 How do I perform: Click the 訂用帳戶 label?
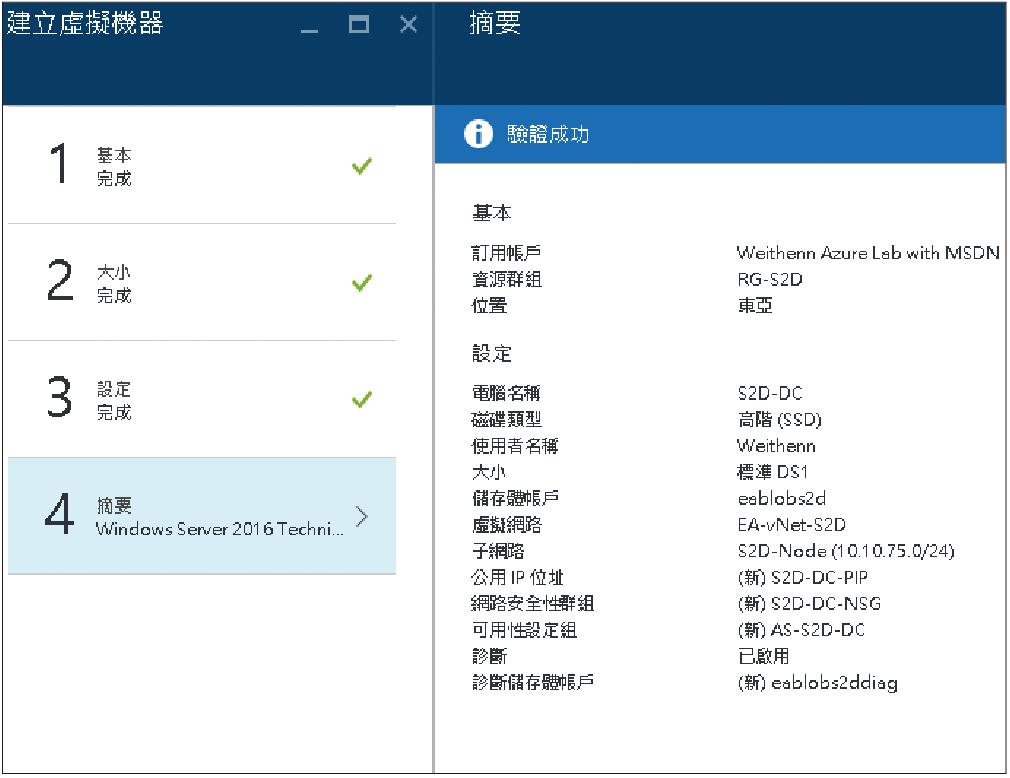(506, 253)
